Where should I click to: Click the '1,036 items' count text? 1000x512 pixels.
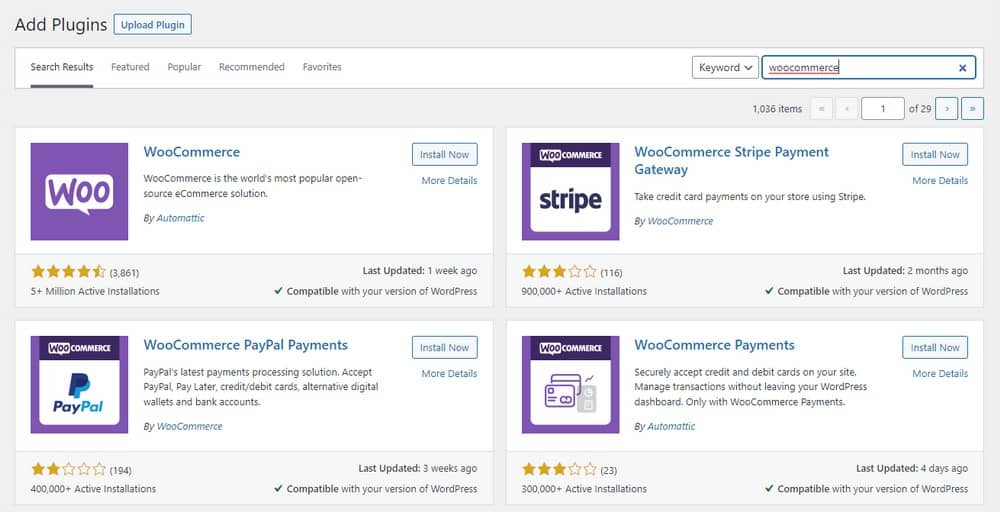pos(777,109)
